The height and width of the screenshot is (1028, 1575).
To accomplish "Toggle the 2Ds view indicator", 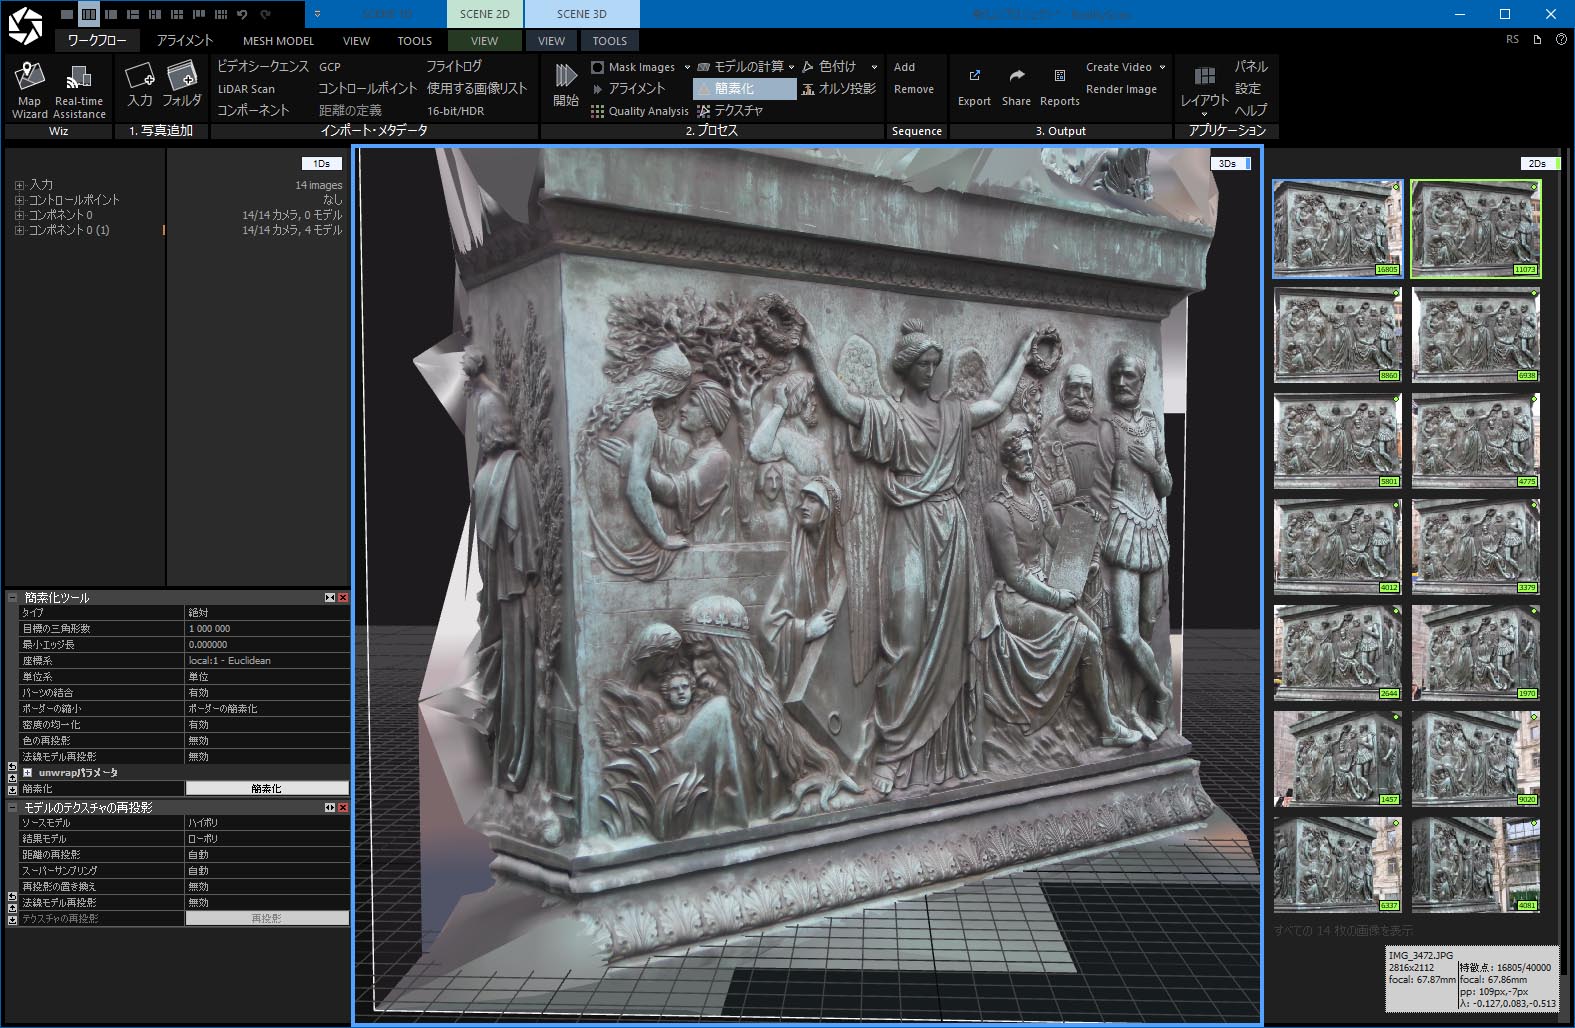I will (x=1540, y=163).
